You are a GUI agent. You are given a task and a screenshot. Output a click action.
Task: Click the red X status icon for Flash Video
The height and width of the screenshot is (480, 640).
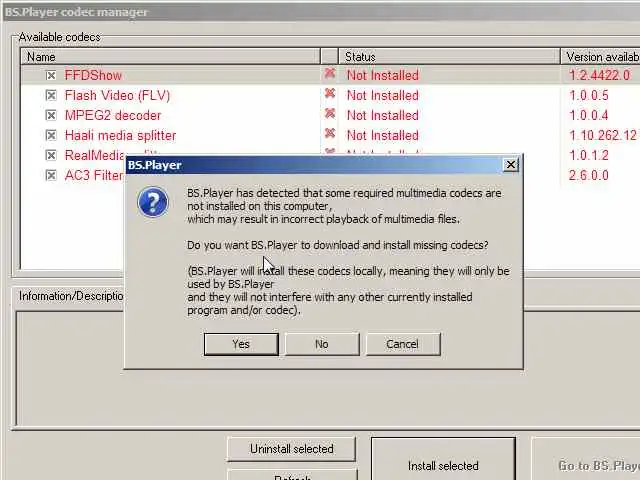coord(330,93)
